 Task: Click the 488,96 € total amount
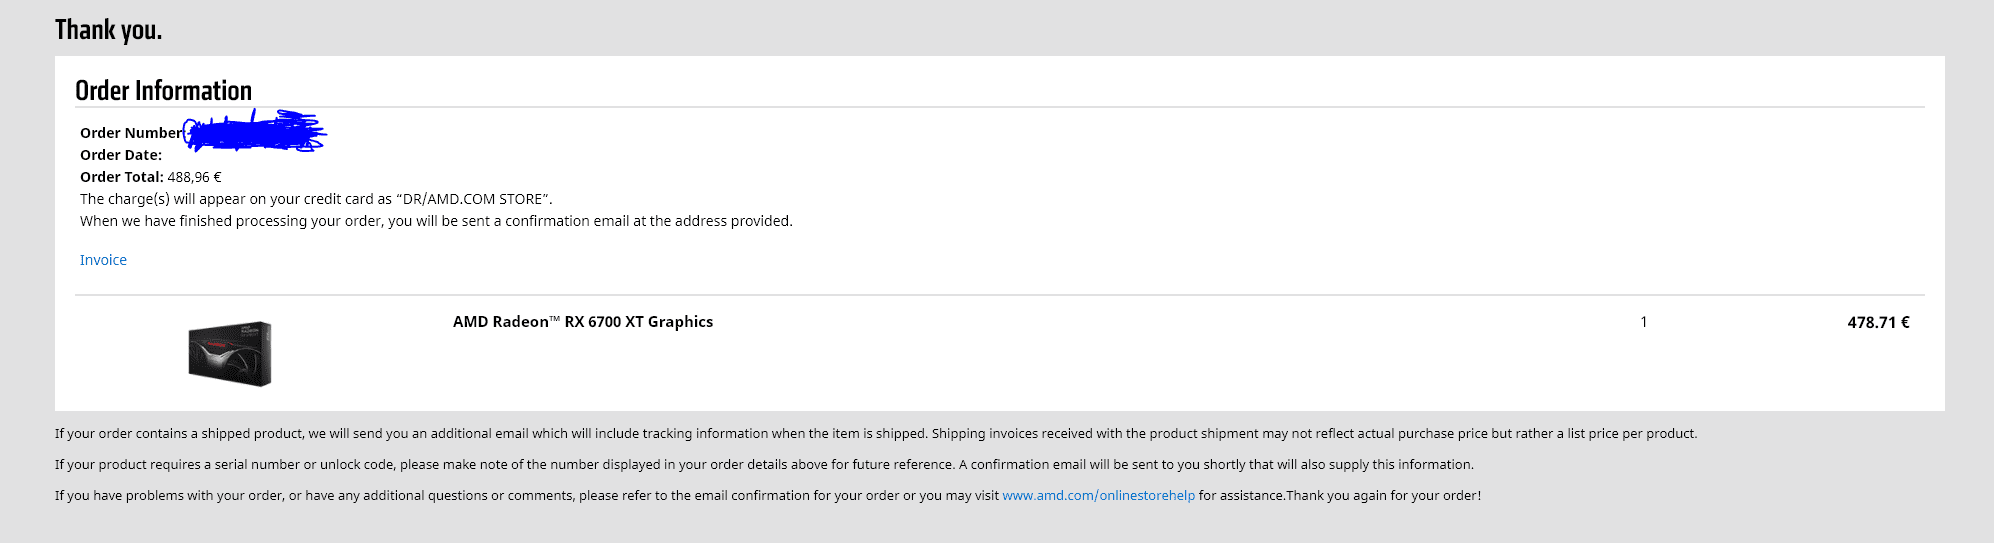(194, 177)
